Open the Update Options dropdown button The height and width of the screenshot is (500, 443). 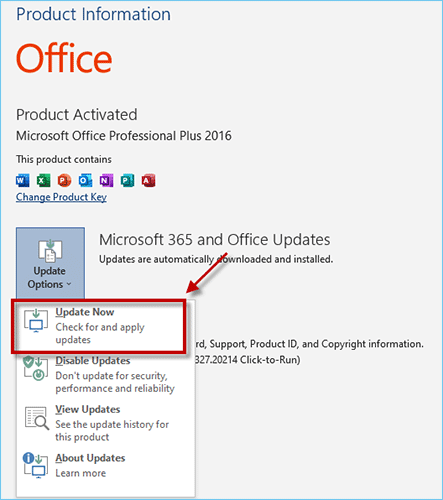(x=50, y=263)
